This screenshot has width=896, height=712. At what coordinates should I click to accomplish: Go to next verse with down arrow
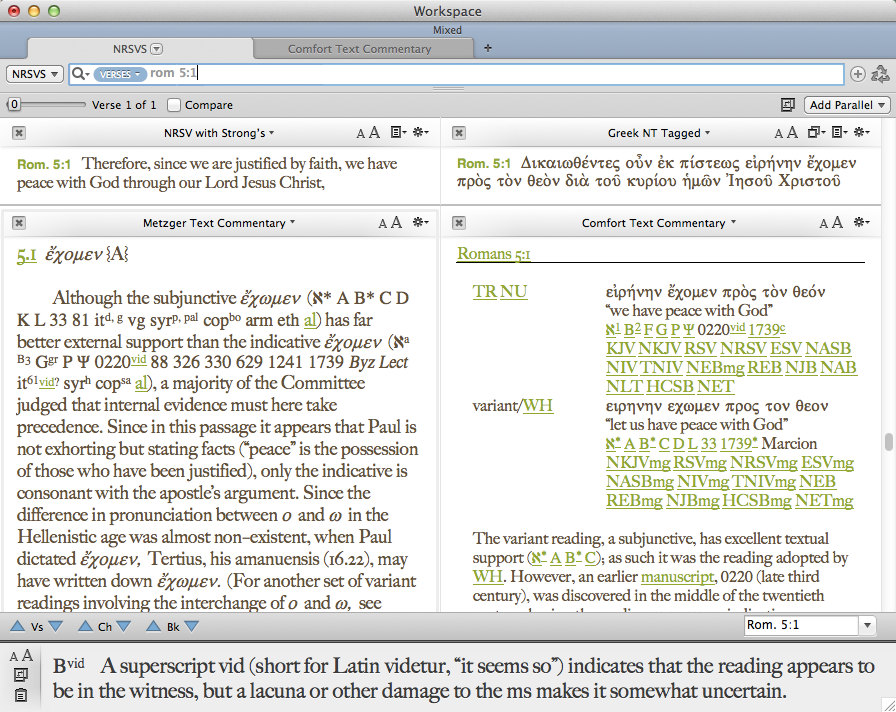pos(56,626)
